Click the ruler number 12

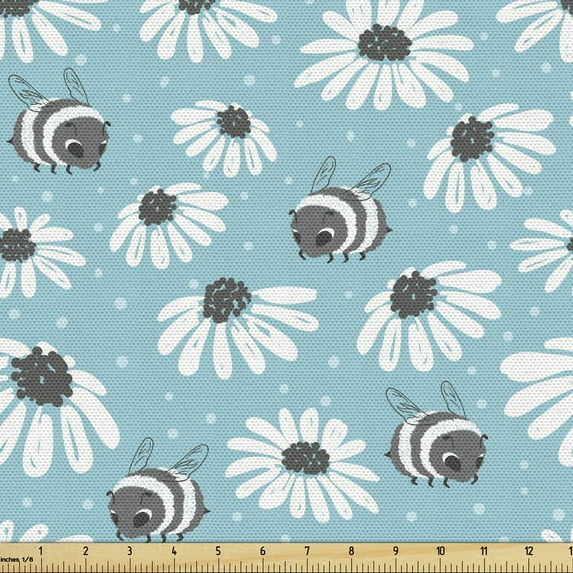pyautogui.click(x=529, y=551)
